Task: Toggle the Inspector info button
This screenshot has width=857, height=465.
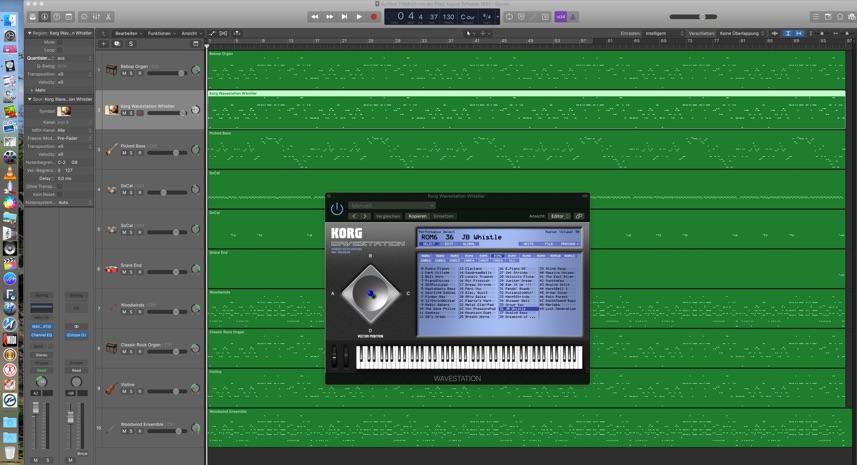Action: point(45,17)
